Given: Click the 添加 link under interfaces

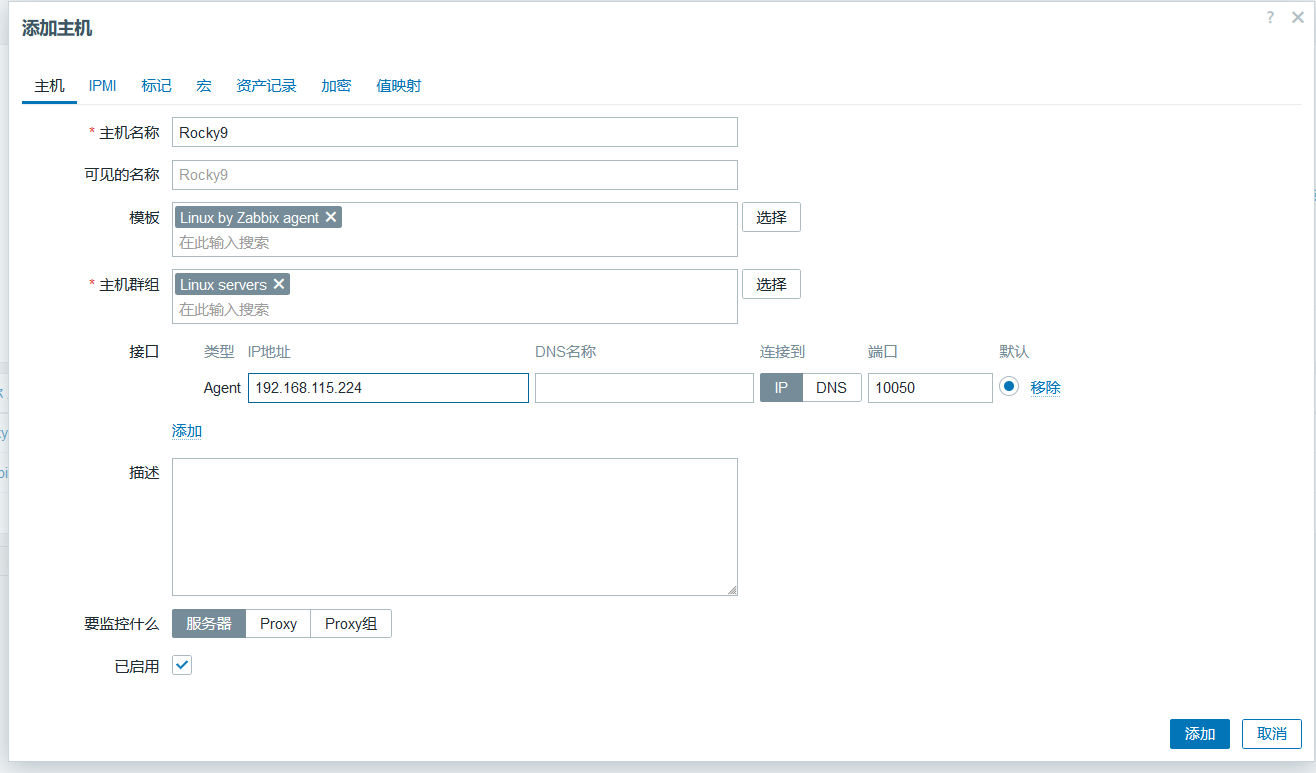Looking at the screenshot, I should coord(187,431).
